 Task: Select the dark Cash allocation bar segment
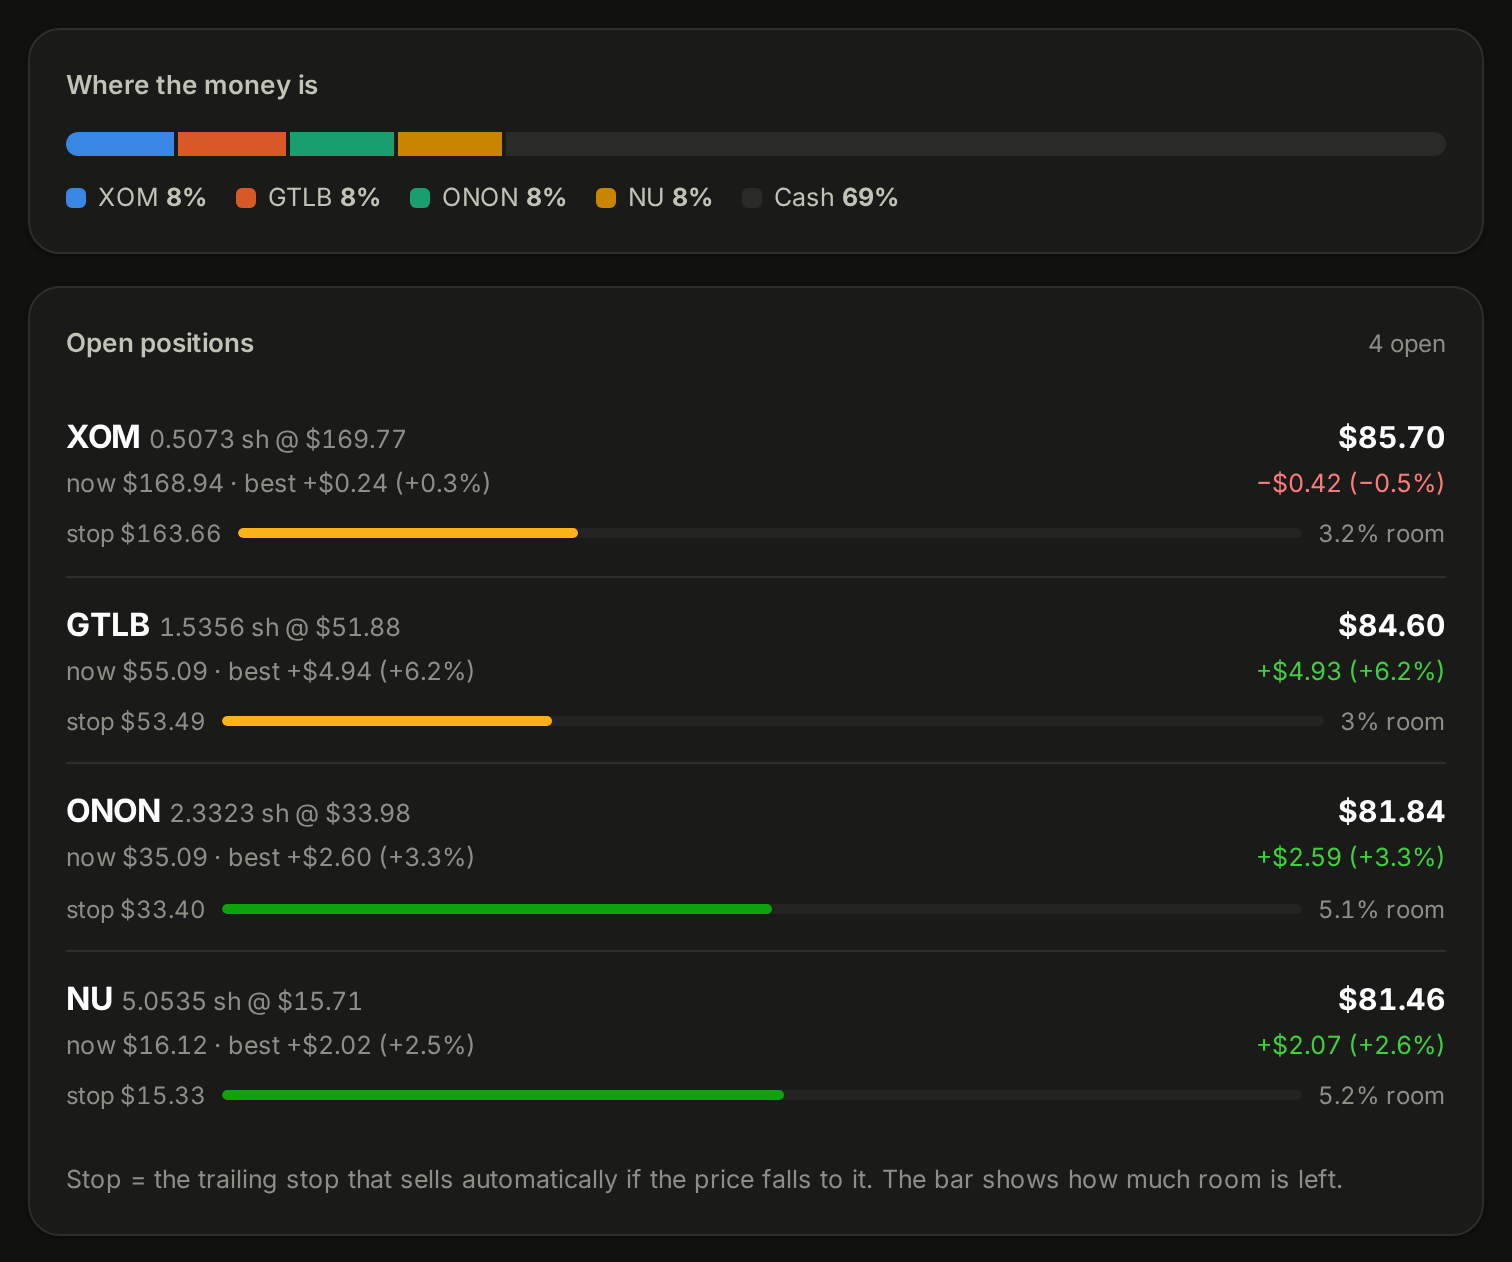[976, 144]
